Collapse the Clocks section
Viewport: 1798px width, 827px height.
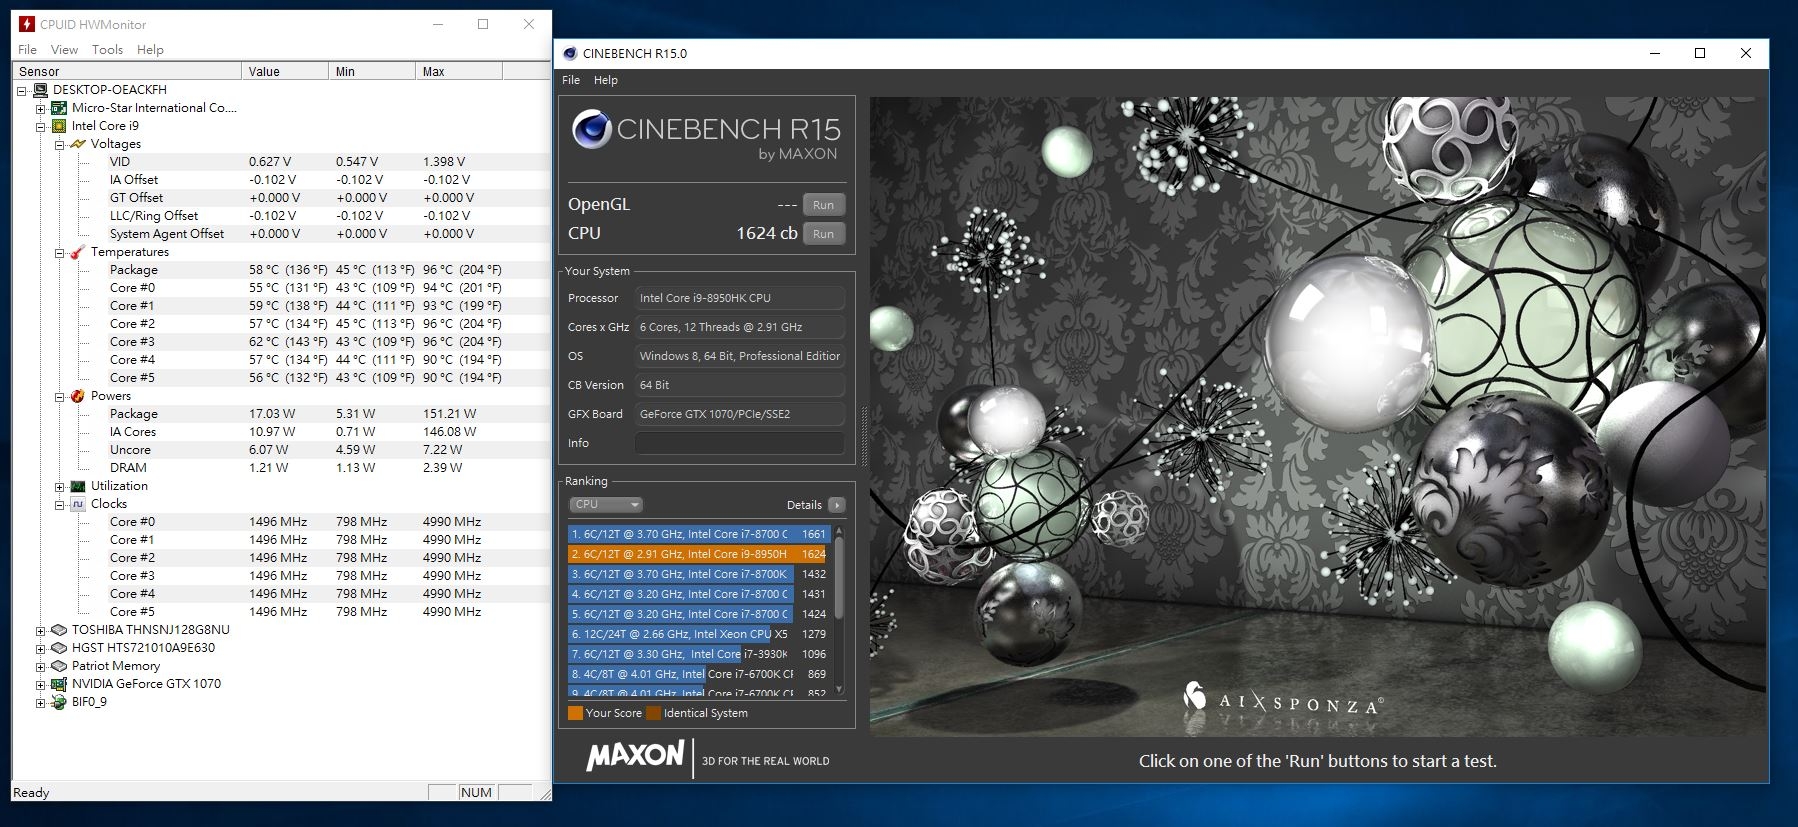pyautogui.click(x=60, y=505)
